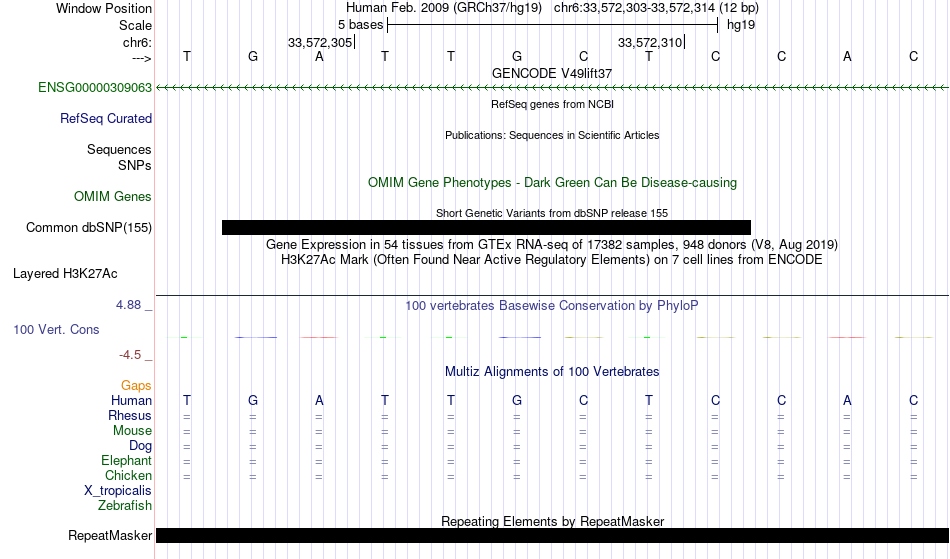
Task: Select the X_tropicalis species label
Action: (118, 491)
